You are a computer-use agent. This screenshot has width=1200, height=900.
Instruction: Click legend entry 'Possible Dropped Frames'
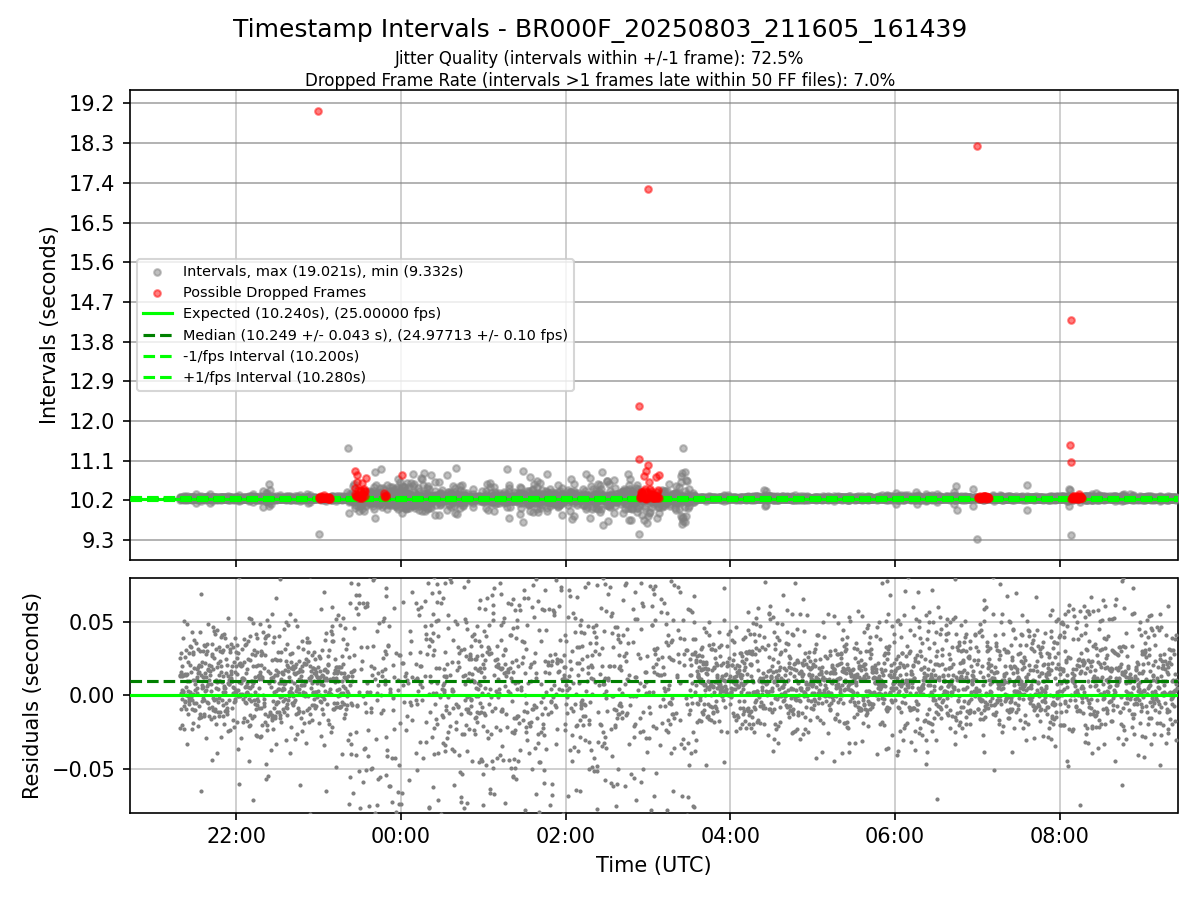[x=274, y=292]
